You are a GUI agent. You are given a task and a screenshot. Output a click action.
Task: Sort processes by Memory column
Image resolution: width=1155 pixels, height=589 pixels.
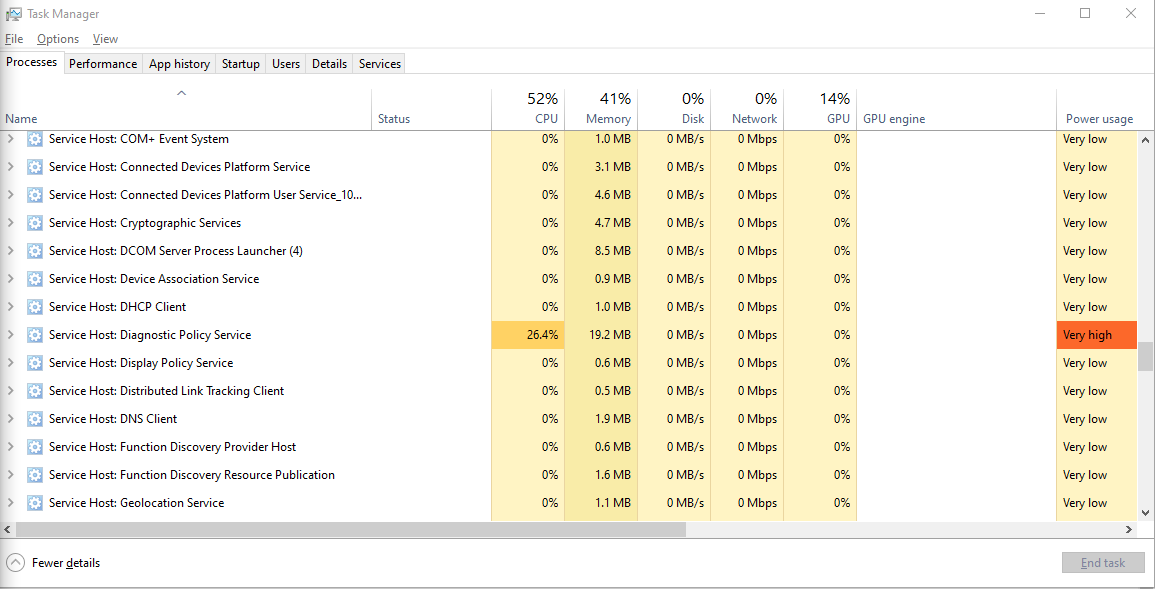point(601,109)
